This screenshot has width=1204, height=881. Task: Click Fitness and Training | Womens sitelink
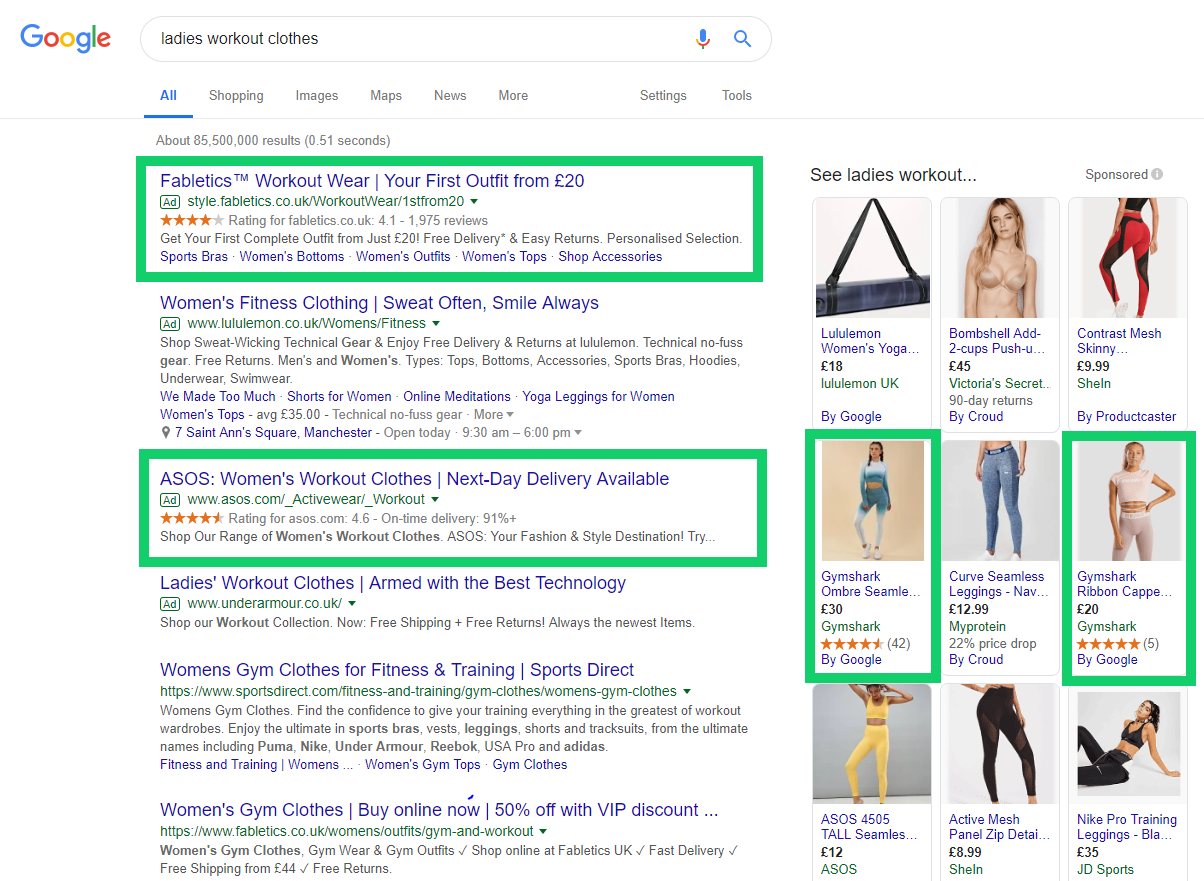tap(256, 765)
